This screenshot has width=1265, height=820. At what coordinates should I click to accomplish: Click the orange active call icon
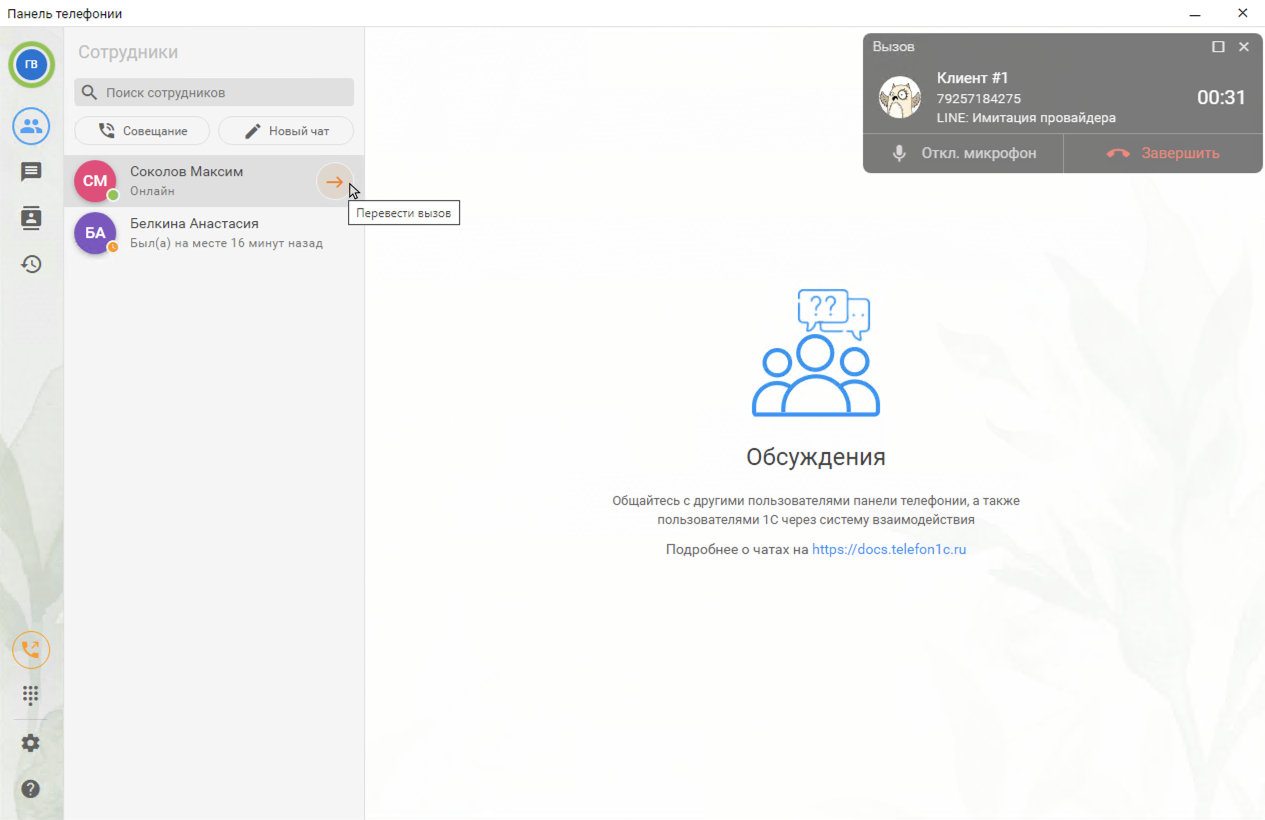tap(31, 650)
